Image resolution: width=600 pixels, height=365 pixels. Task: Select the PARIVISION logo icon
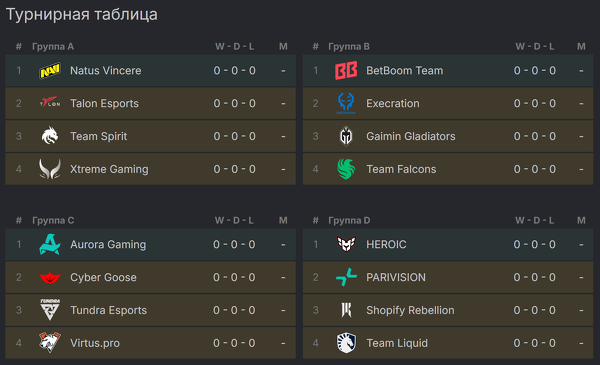[346, 277]
